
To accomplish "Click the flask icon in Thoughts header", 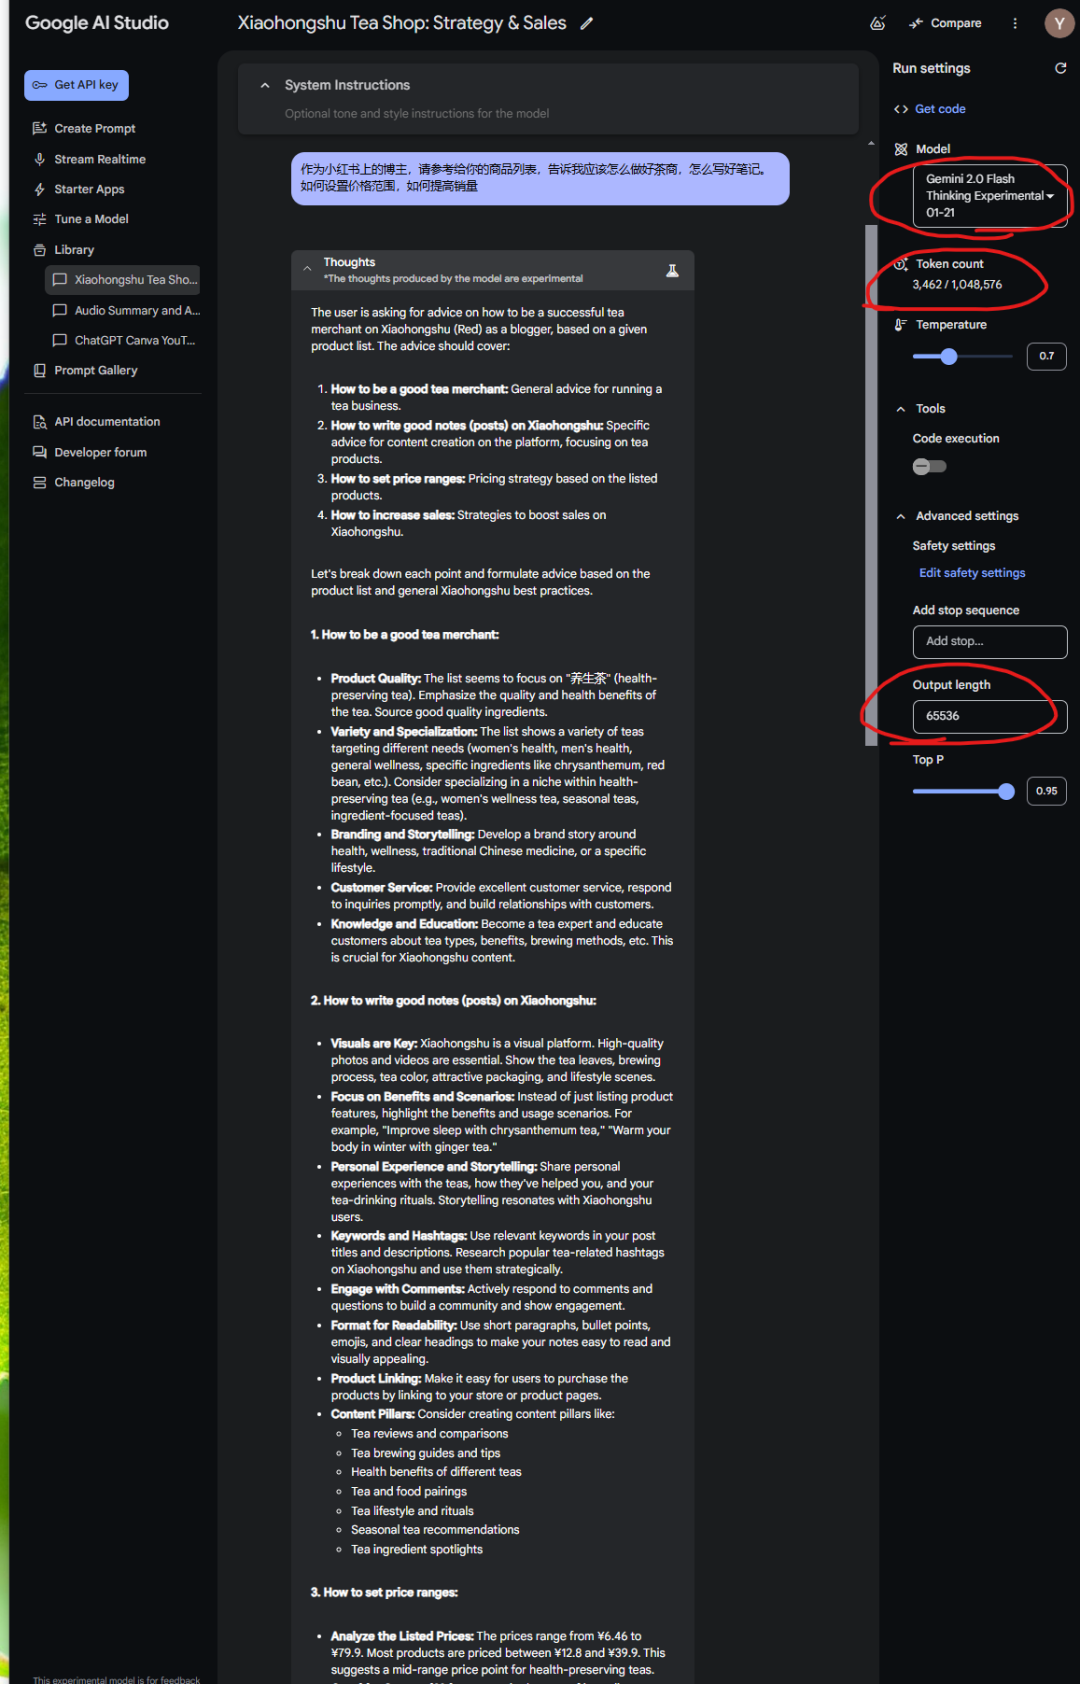I will coord(672,270).
